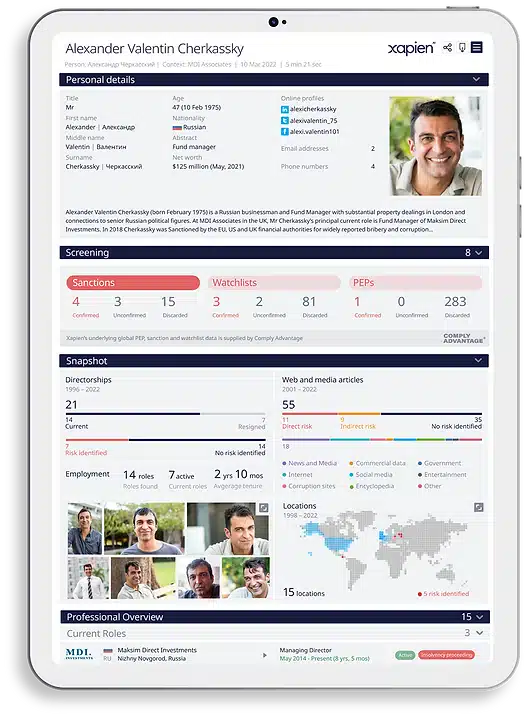Select the Sanctions screening tab

coord(133,283)
